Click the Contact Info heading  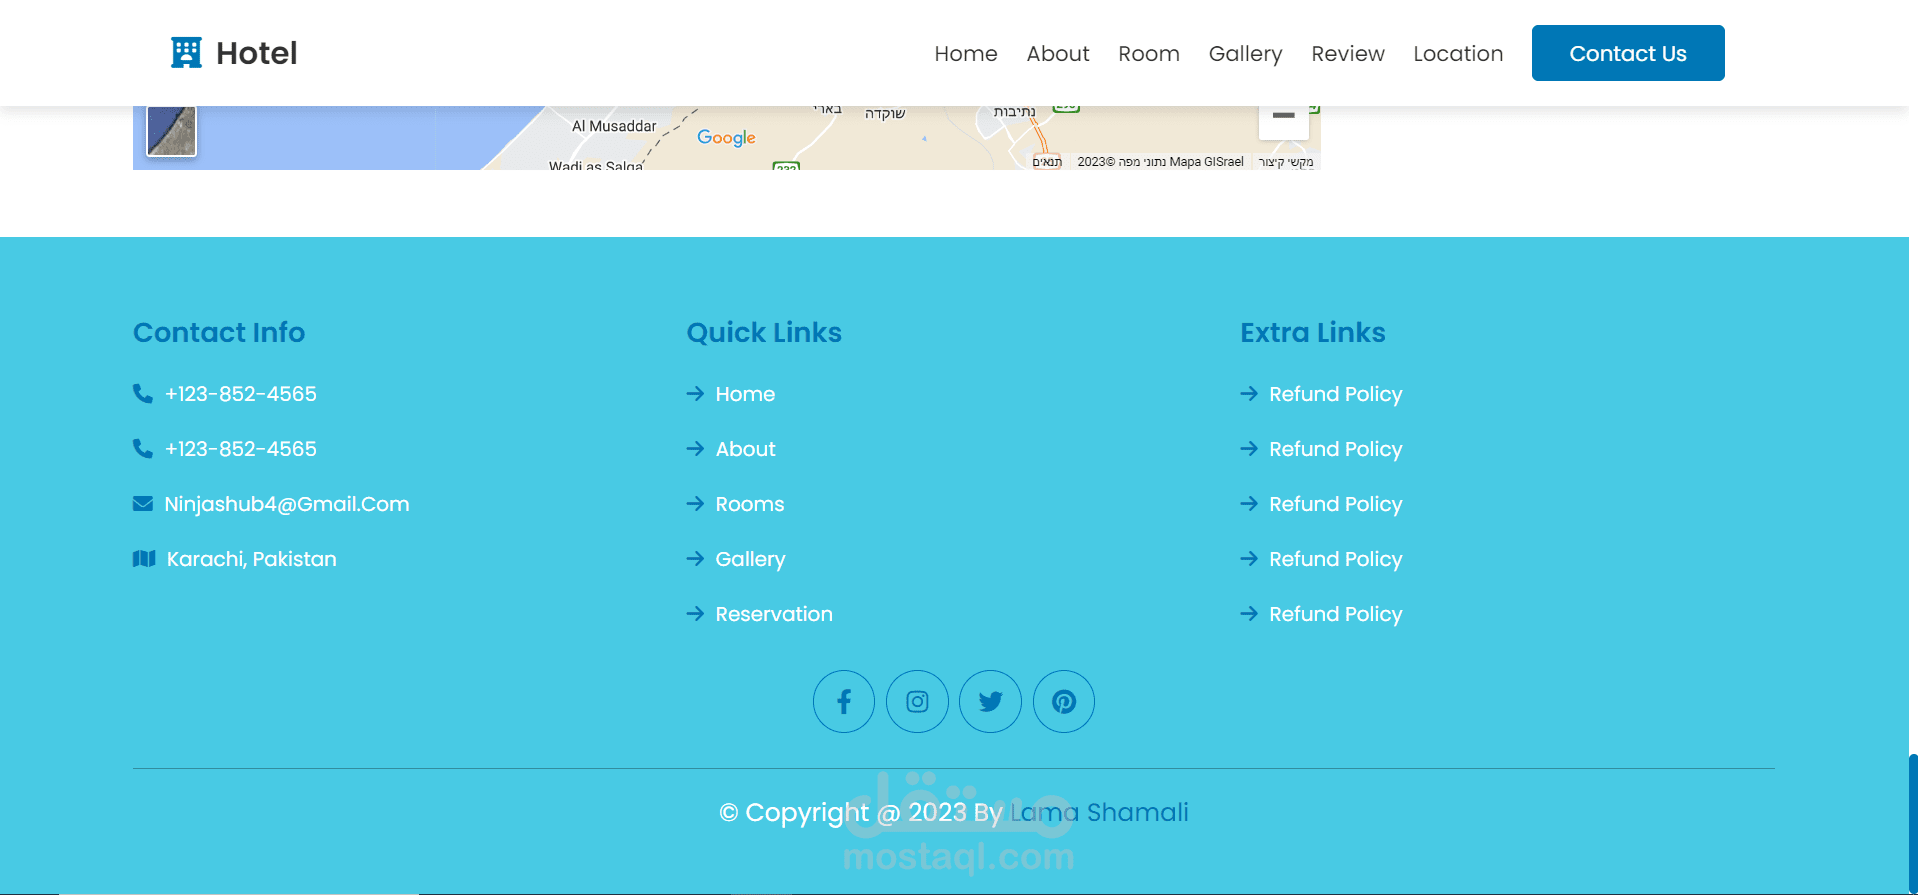click(219, 332)
